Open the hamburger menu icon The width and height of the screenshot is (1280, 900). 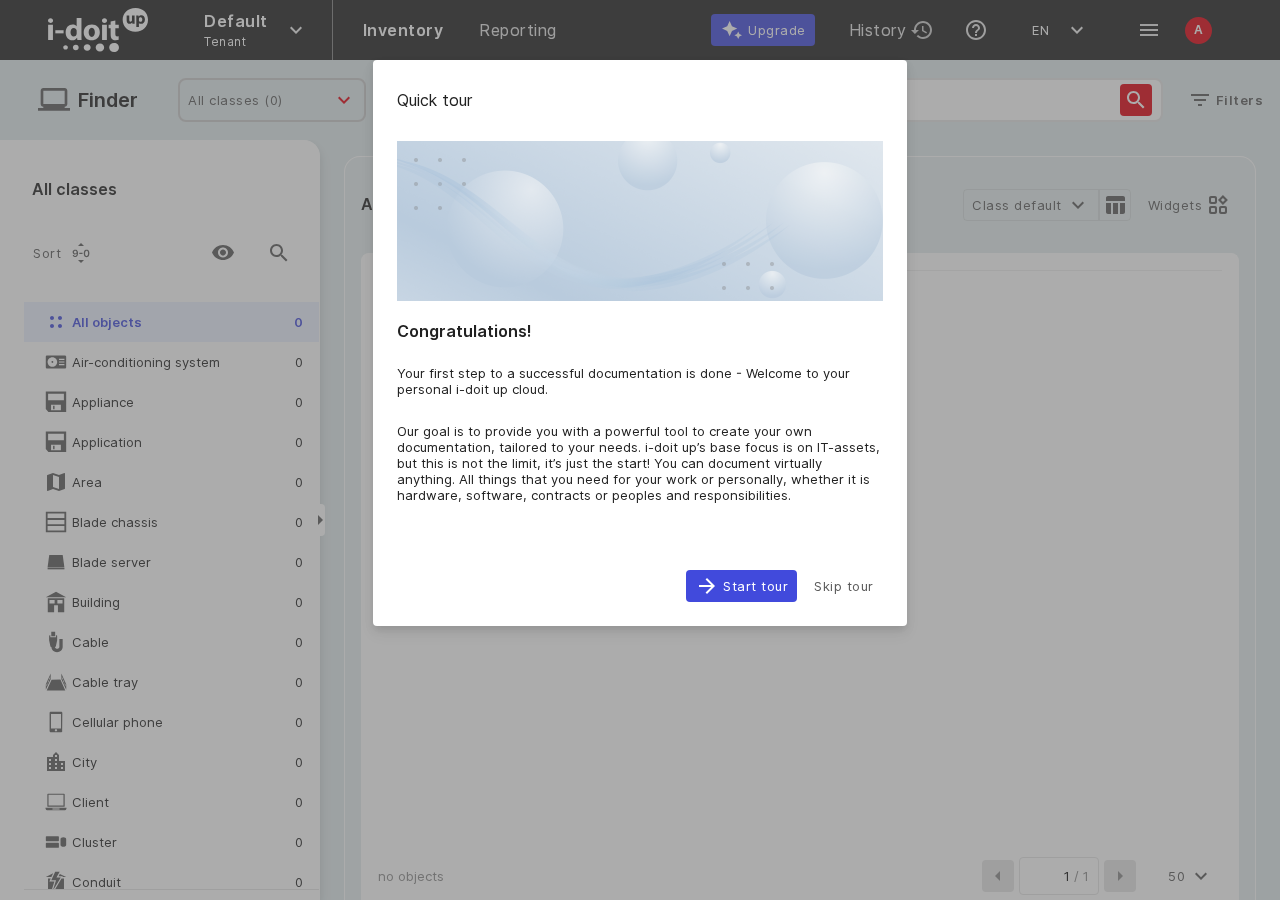pyautogui.click(x=1149, y=30)
